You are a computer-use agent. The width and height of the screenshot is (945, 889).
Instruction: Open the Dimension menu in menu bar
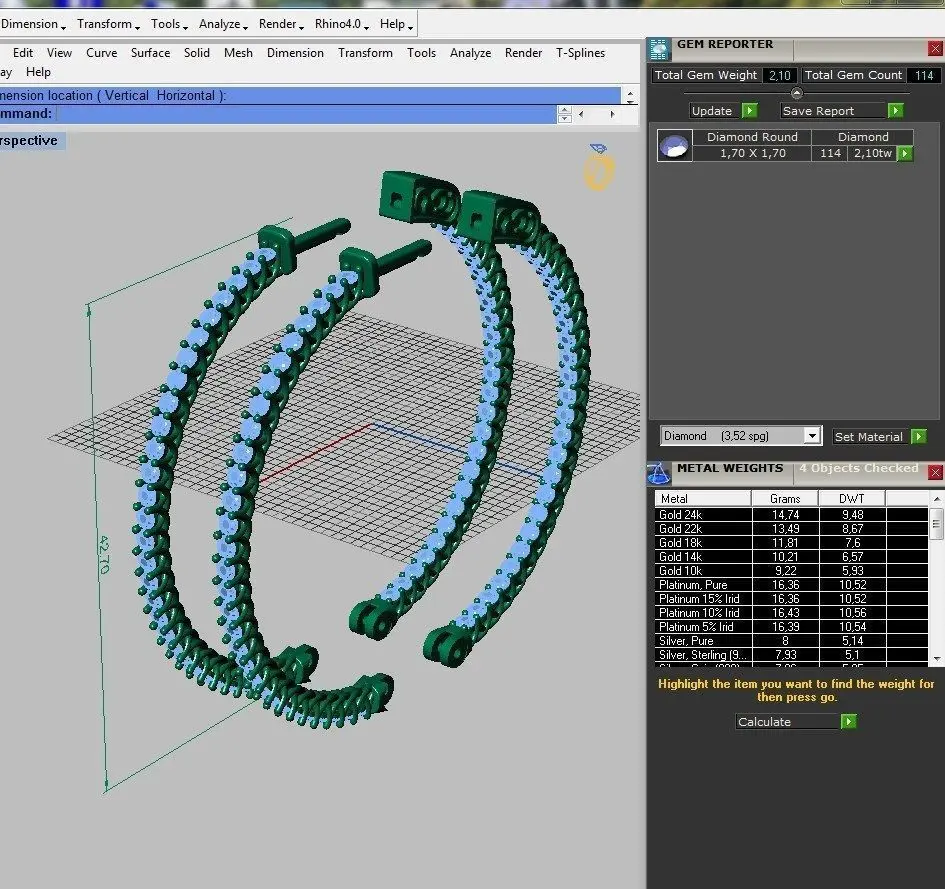pos(295,53)
